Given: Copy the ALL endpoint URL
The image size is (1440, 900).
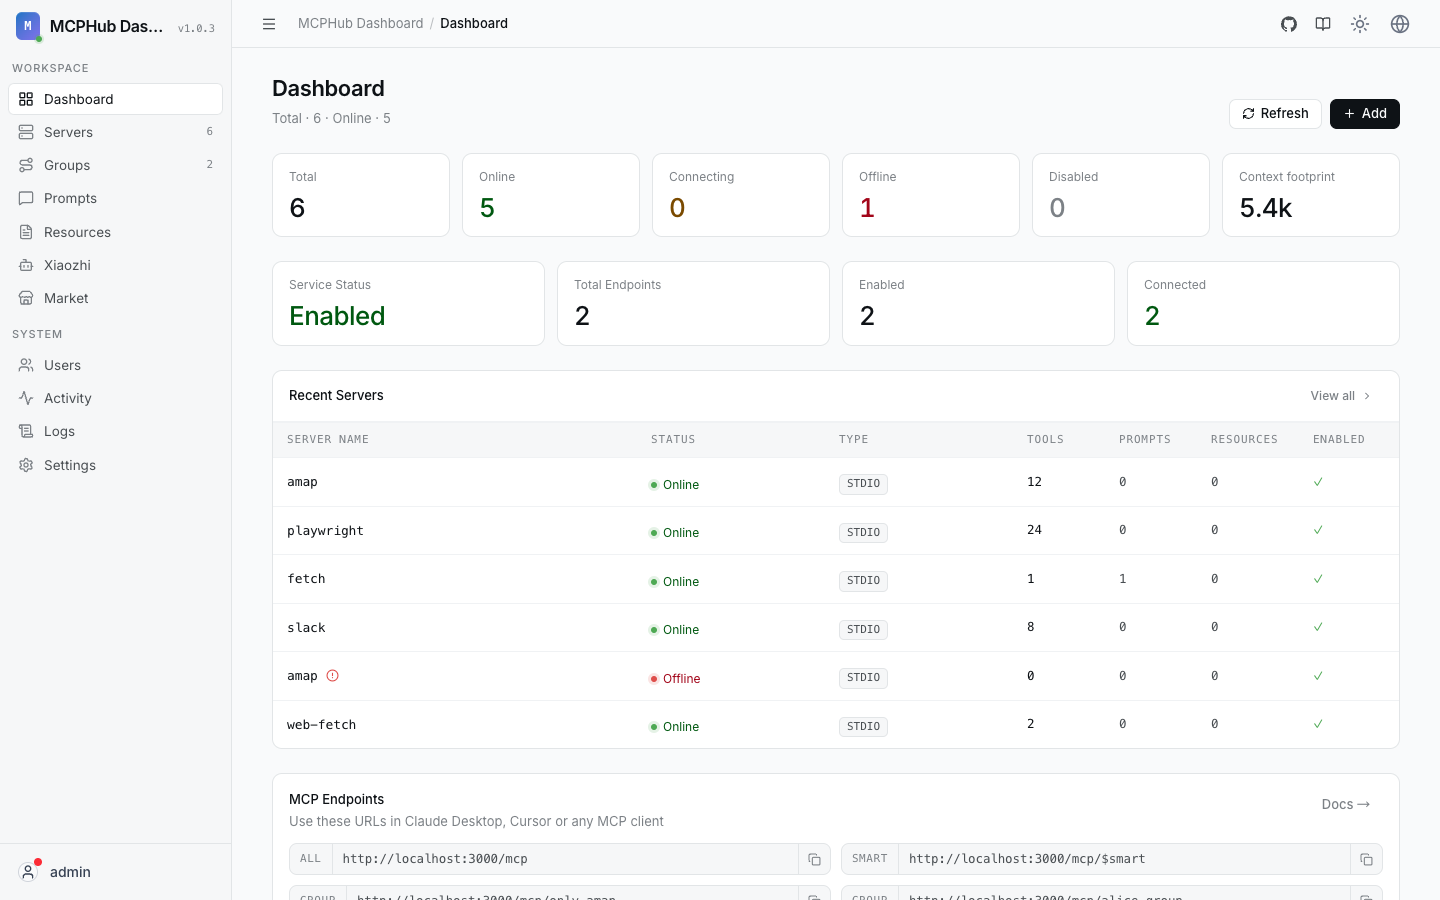Looking at the screenshot, I should click(x=814, y=859).
